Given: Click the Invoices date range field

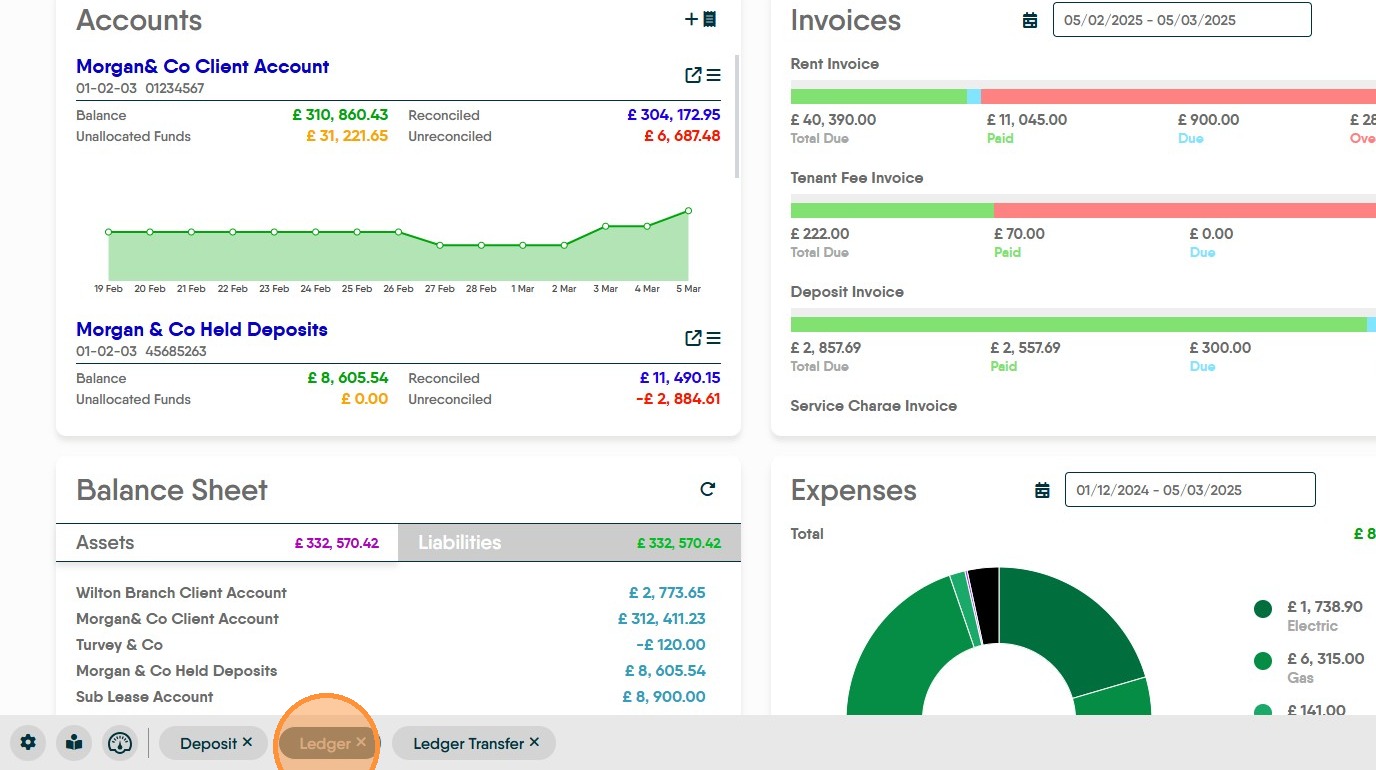Looking at the screenshot, I should coord(1181,20).
